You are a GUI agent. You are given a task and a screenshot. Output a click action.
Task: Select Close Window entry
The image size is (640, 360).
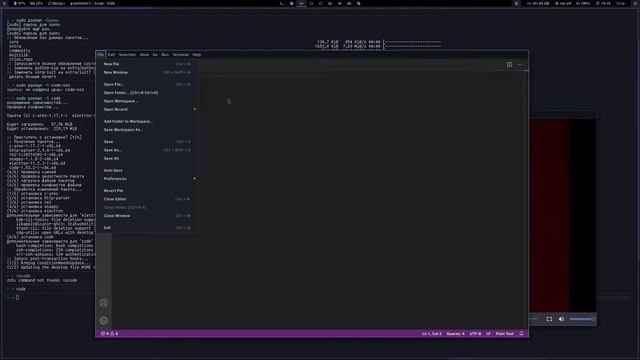click(x=147, y=216)
